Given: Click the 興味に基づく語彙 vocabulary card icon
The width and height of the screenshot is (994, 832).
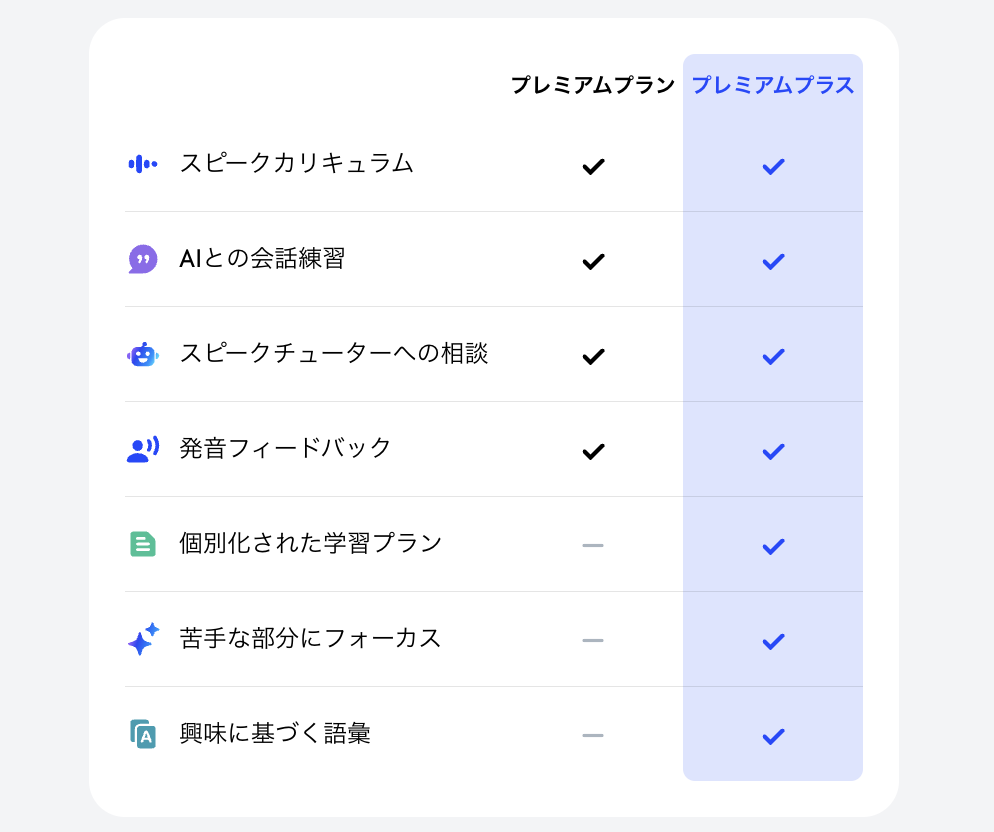Looking at the screenshot, I should pyautogui.click(x=143, y=734).
